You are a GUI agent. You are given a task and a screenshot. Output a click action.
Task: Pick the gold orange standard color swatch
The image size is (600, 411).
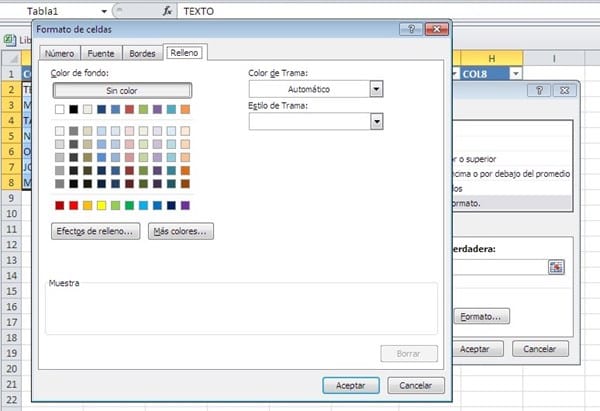[x=88, y=206]
